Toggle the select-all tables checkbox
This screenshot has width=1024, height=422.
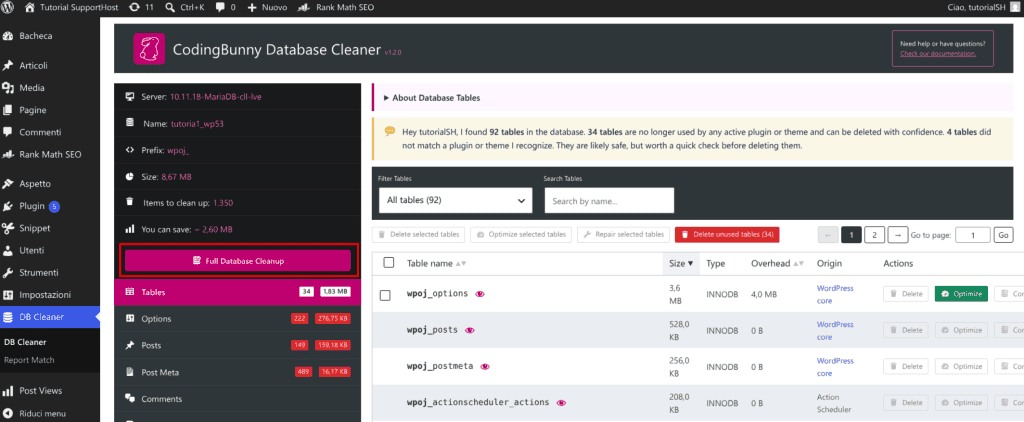[x=389, y=263]
